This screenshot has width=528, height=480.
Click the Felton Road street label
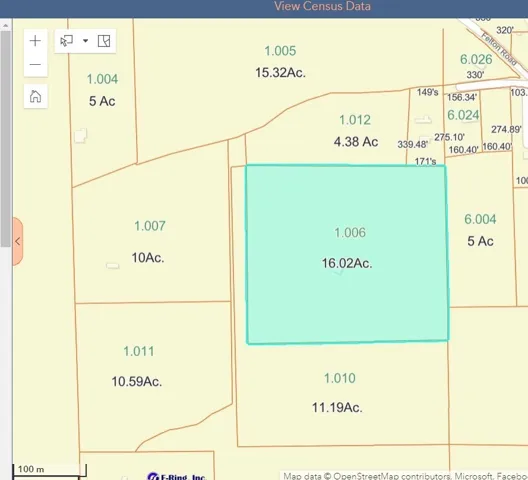[x=499, y=49]
